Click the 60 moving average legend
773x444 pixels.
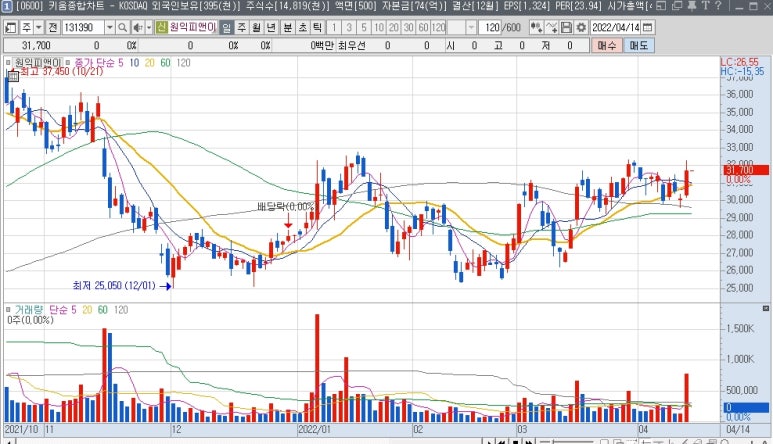coord(165,63)
